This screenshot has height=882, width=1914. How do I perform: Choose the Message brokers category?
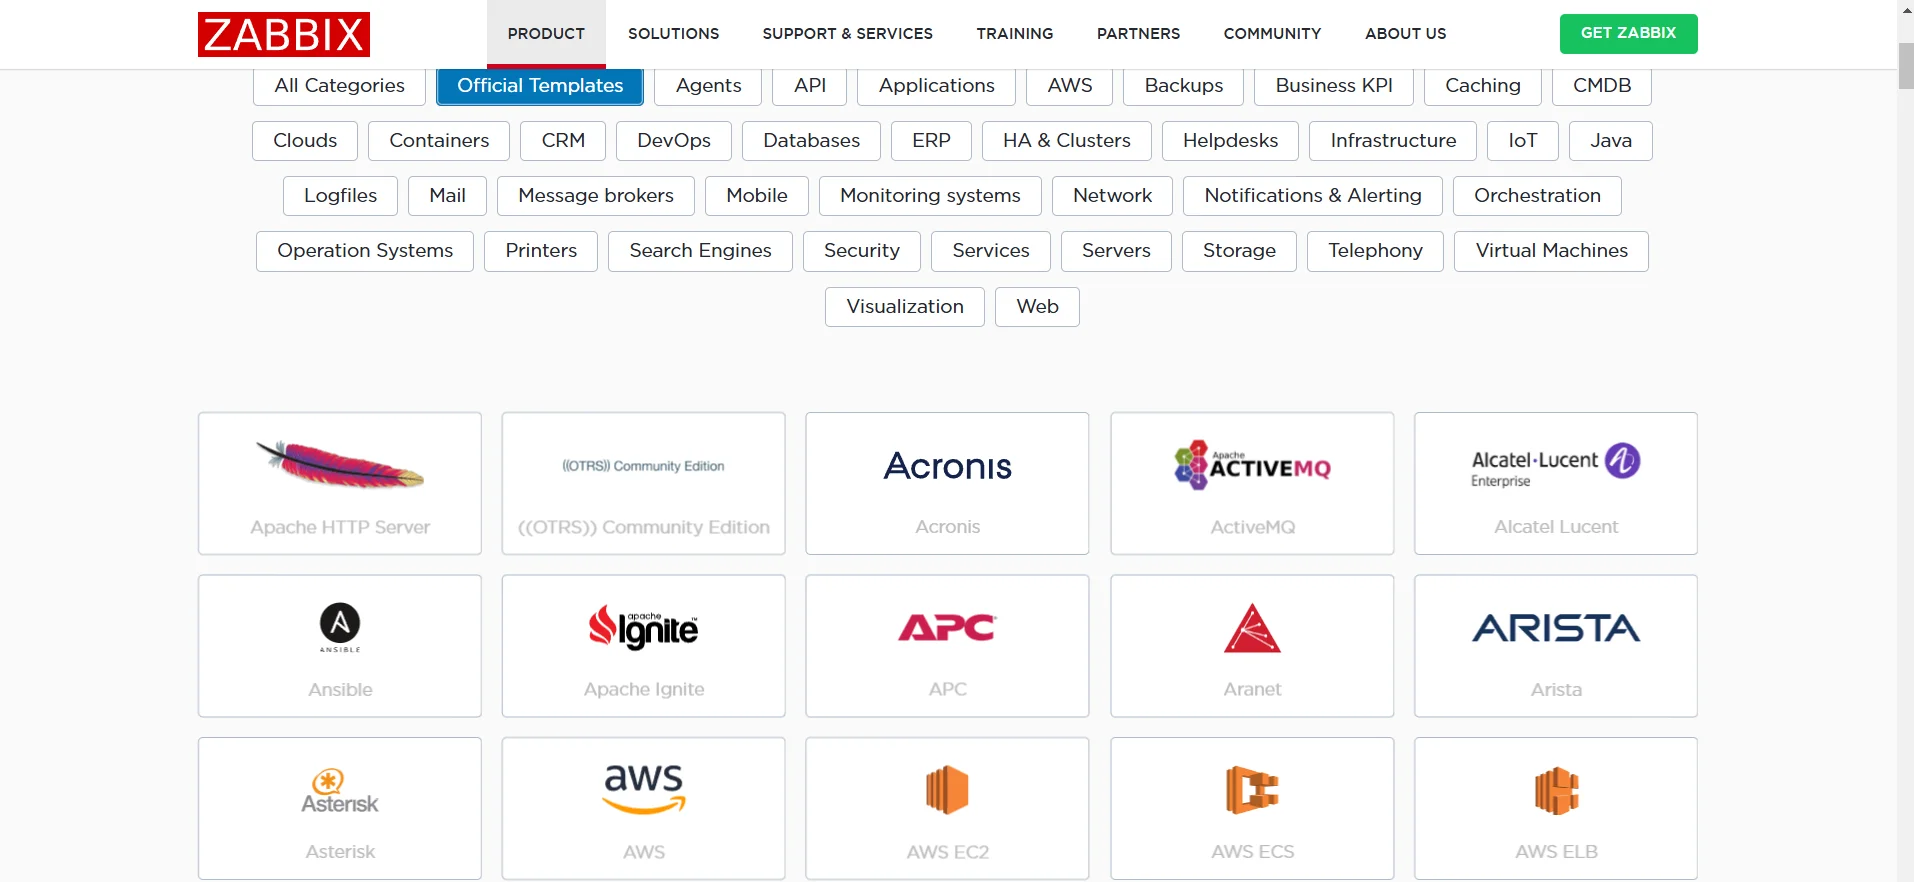click(596, 196)
